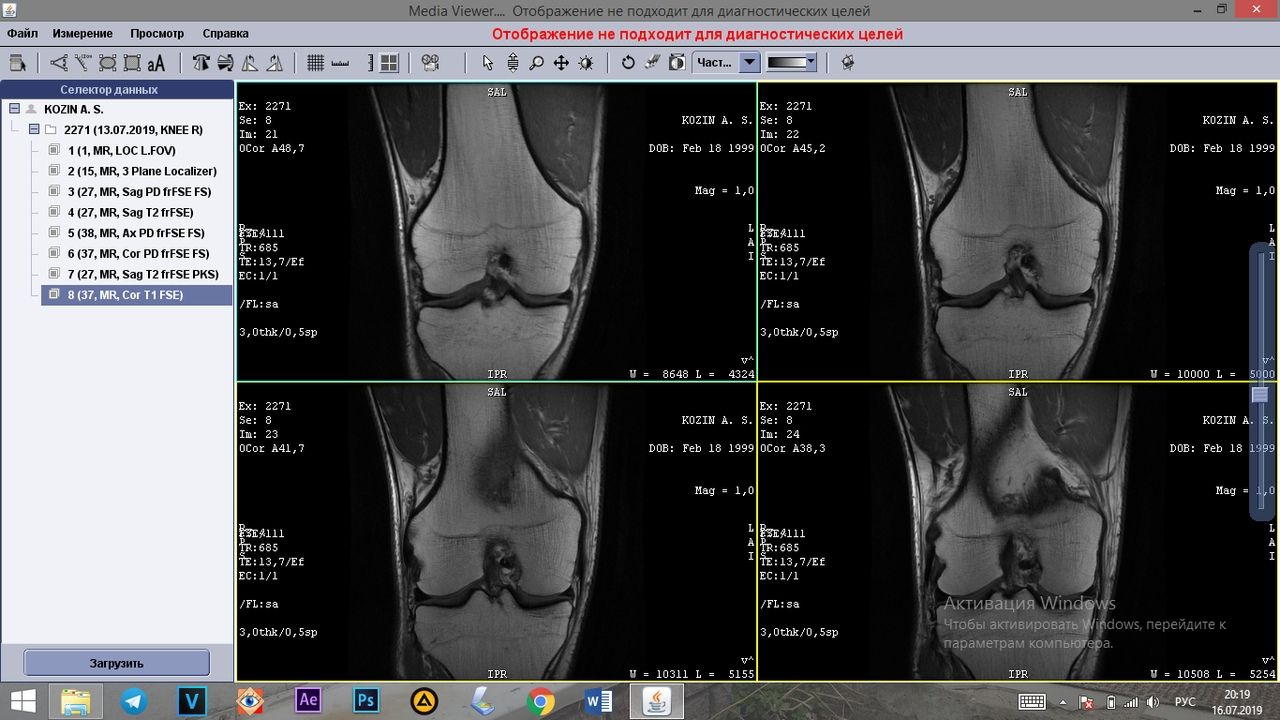This screenshot has height=720, width=1280.
Task: Open File Explorer from the taskbar
Action: tap(76, 701)
